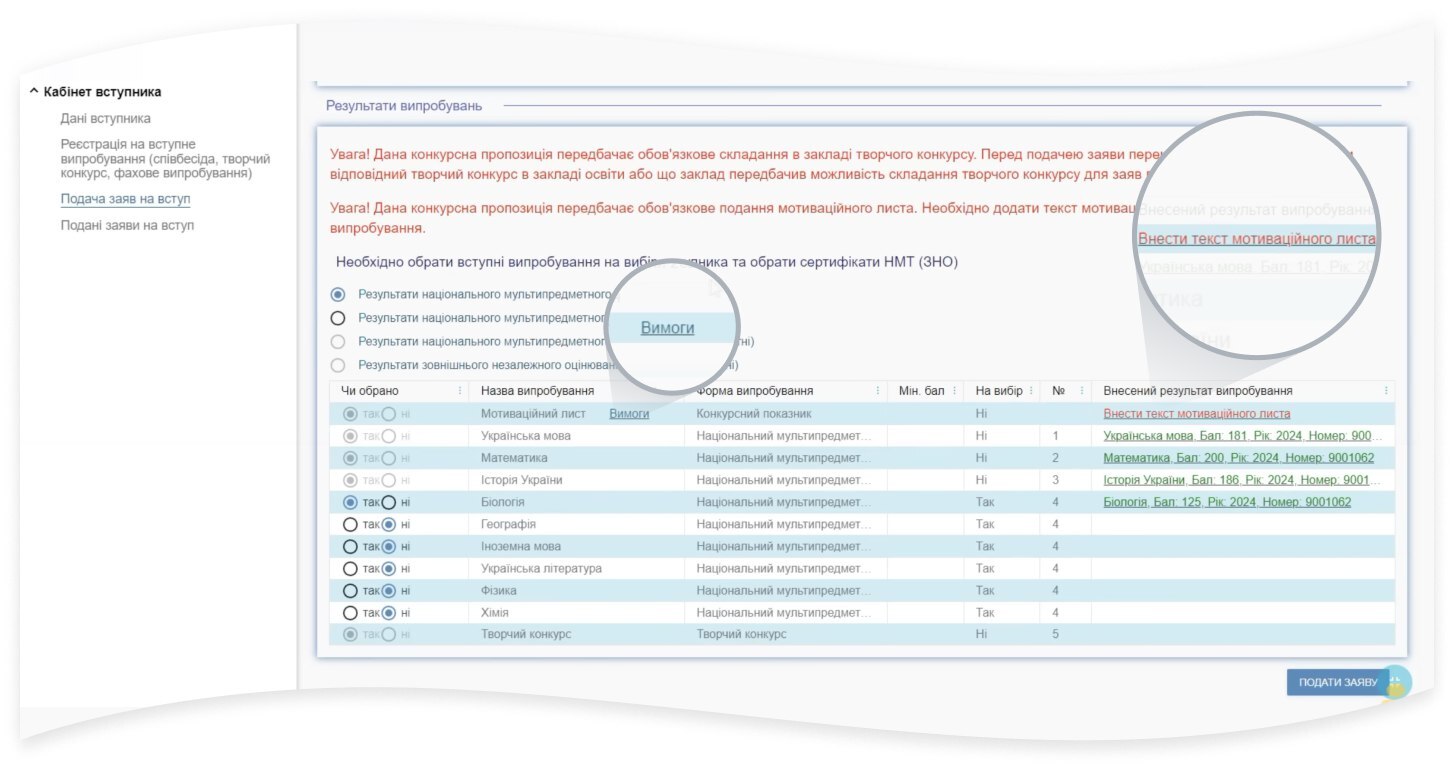
Task: Open column menu dots for 'Чи обрано' header
Action: tap(460, 391)
